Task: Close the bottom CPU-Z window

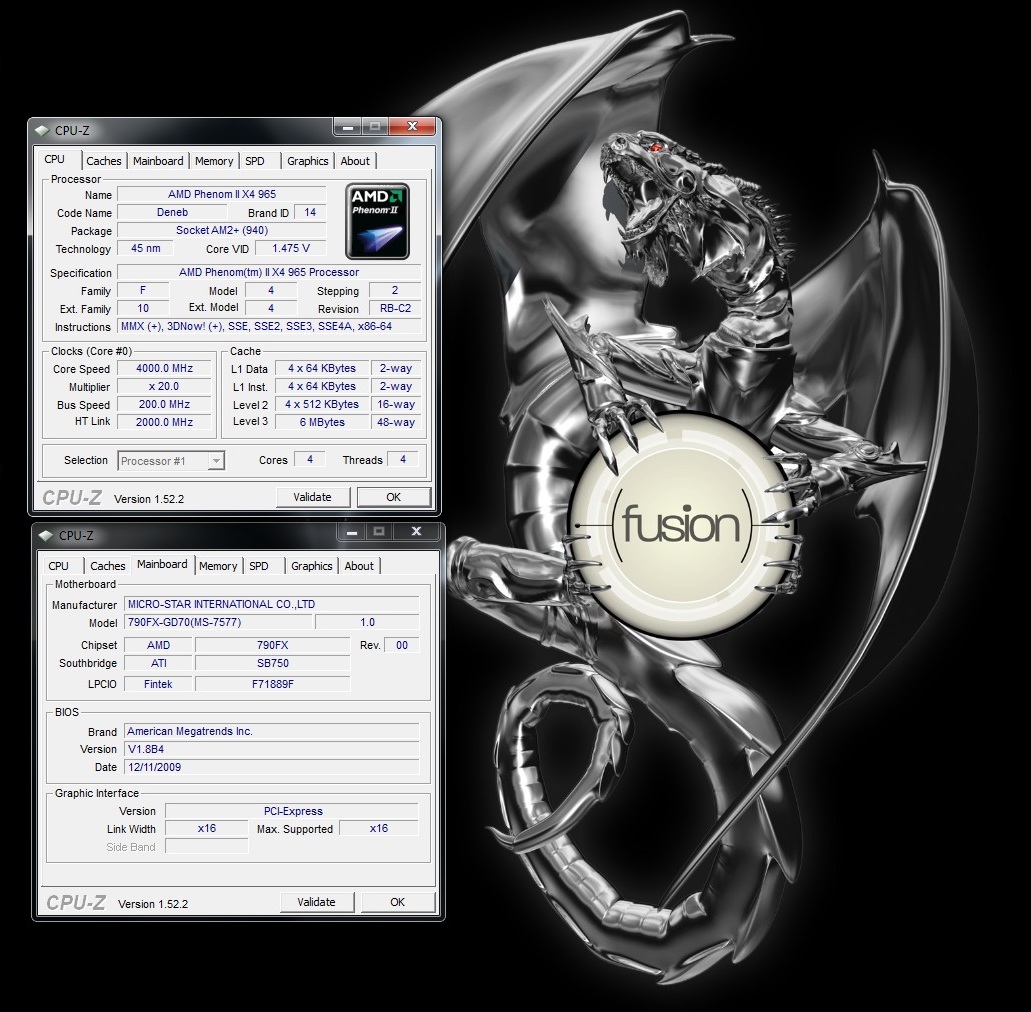Action: pos(416,531)
